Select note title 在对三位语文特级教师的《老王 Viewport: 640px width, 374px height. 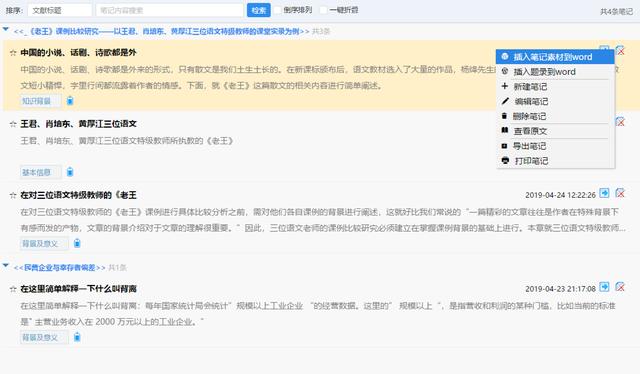[78, 196]
